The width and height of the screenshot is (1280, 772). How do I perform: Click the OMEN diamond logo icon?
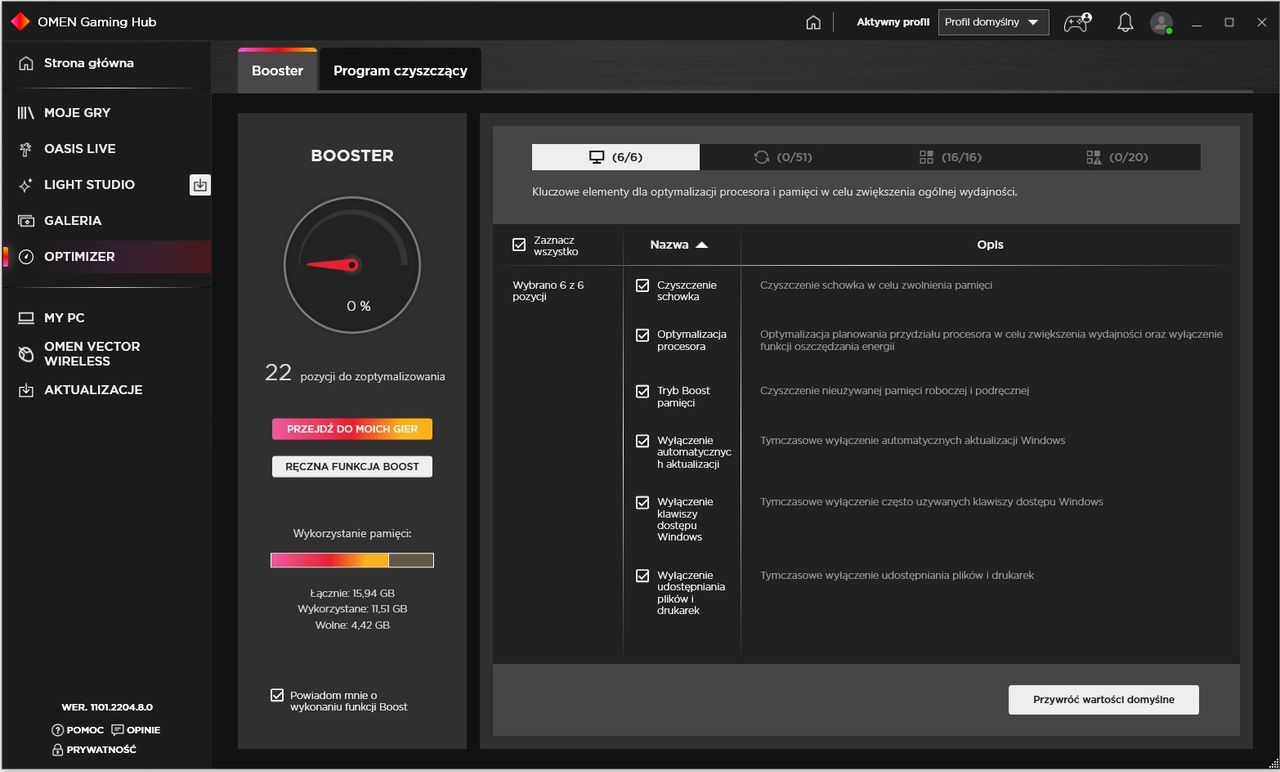tap(20, 21)
